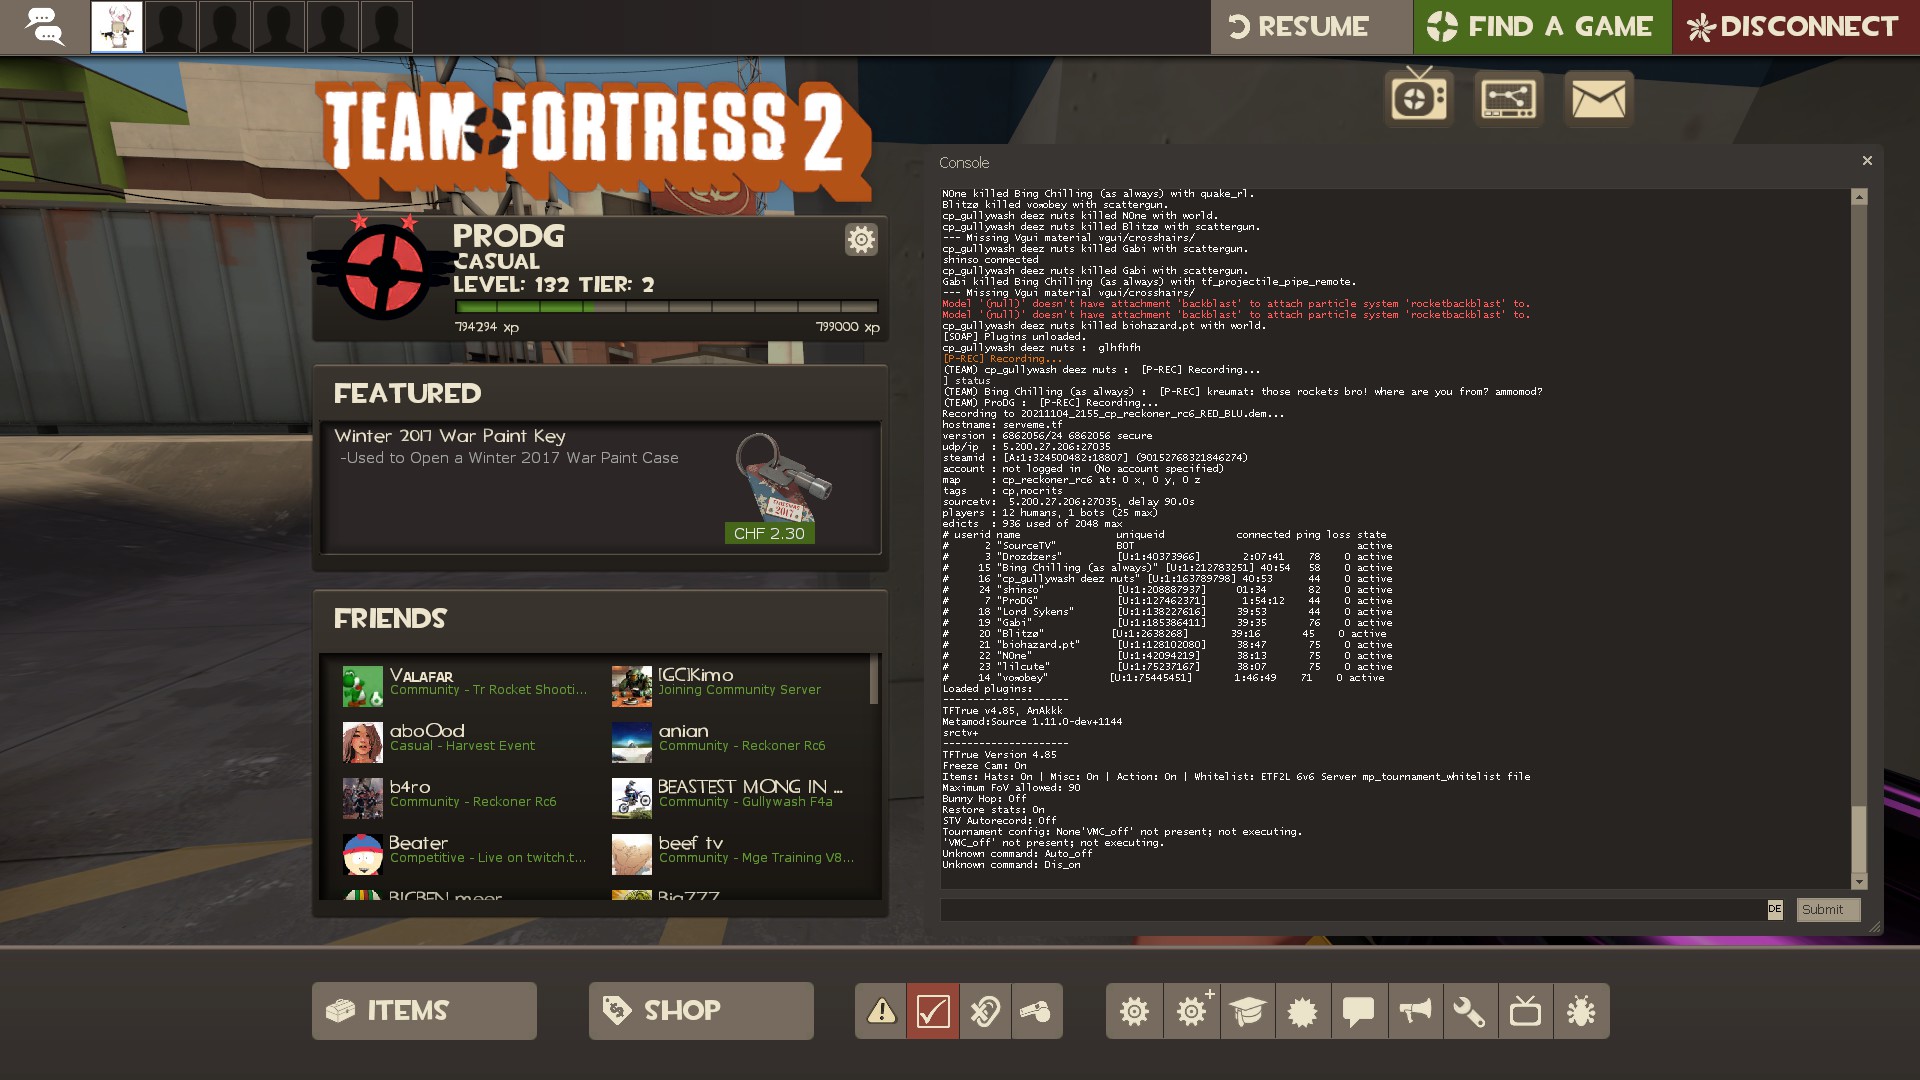Open the mail envelope icon

1598,98
